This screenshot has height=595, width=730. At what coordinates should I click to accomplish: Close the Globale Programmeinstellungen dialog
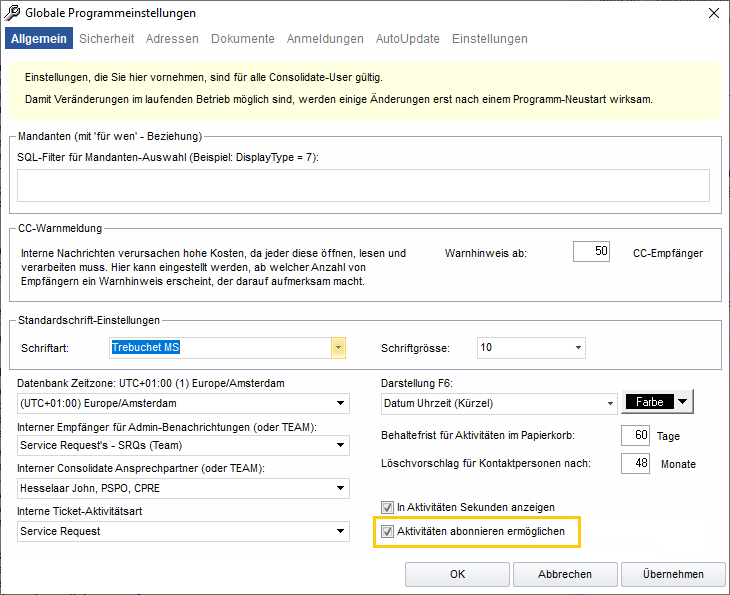point(712,14)
